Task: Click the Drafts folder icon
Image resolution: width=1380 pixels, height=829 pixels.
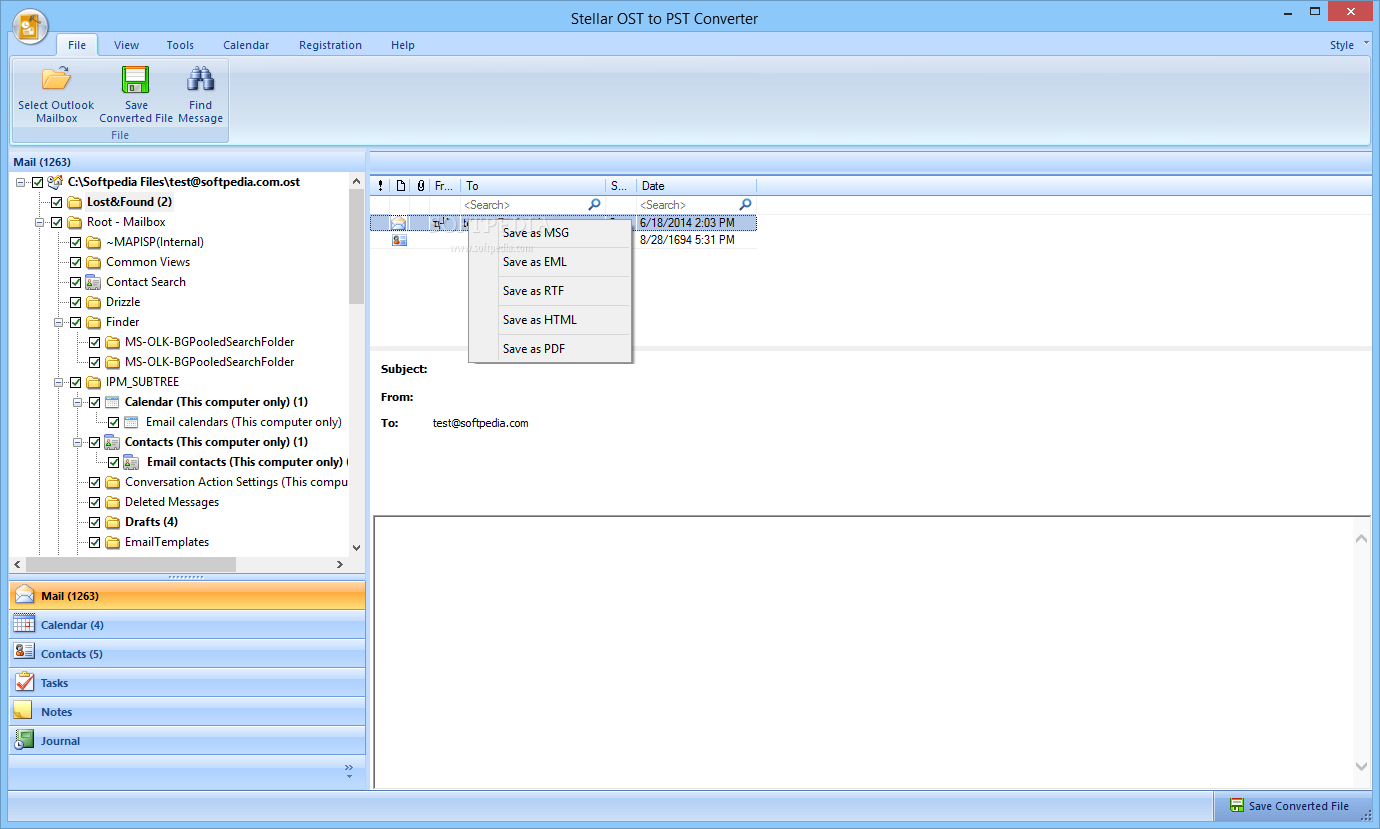Action: pos(113,522)
